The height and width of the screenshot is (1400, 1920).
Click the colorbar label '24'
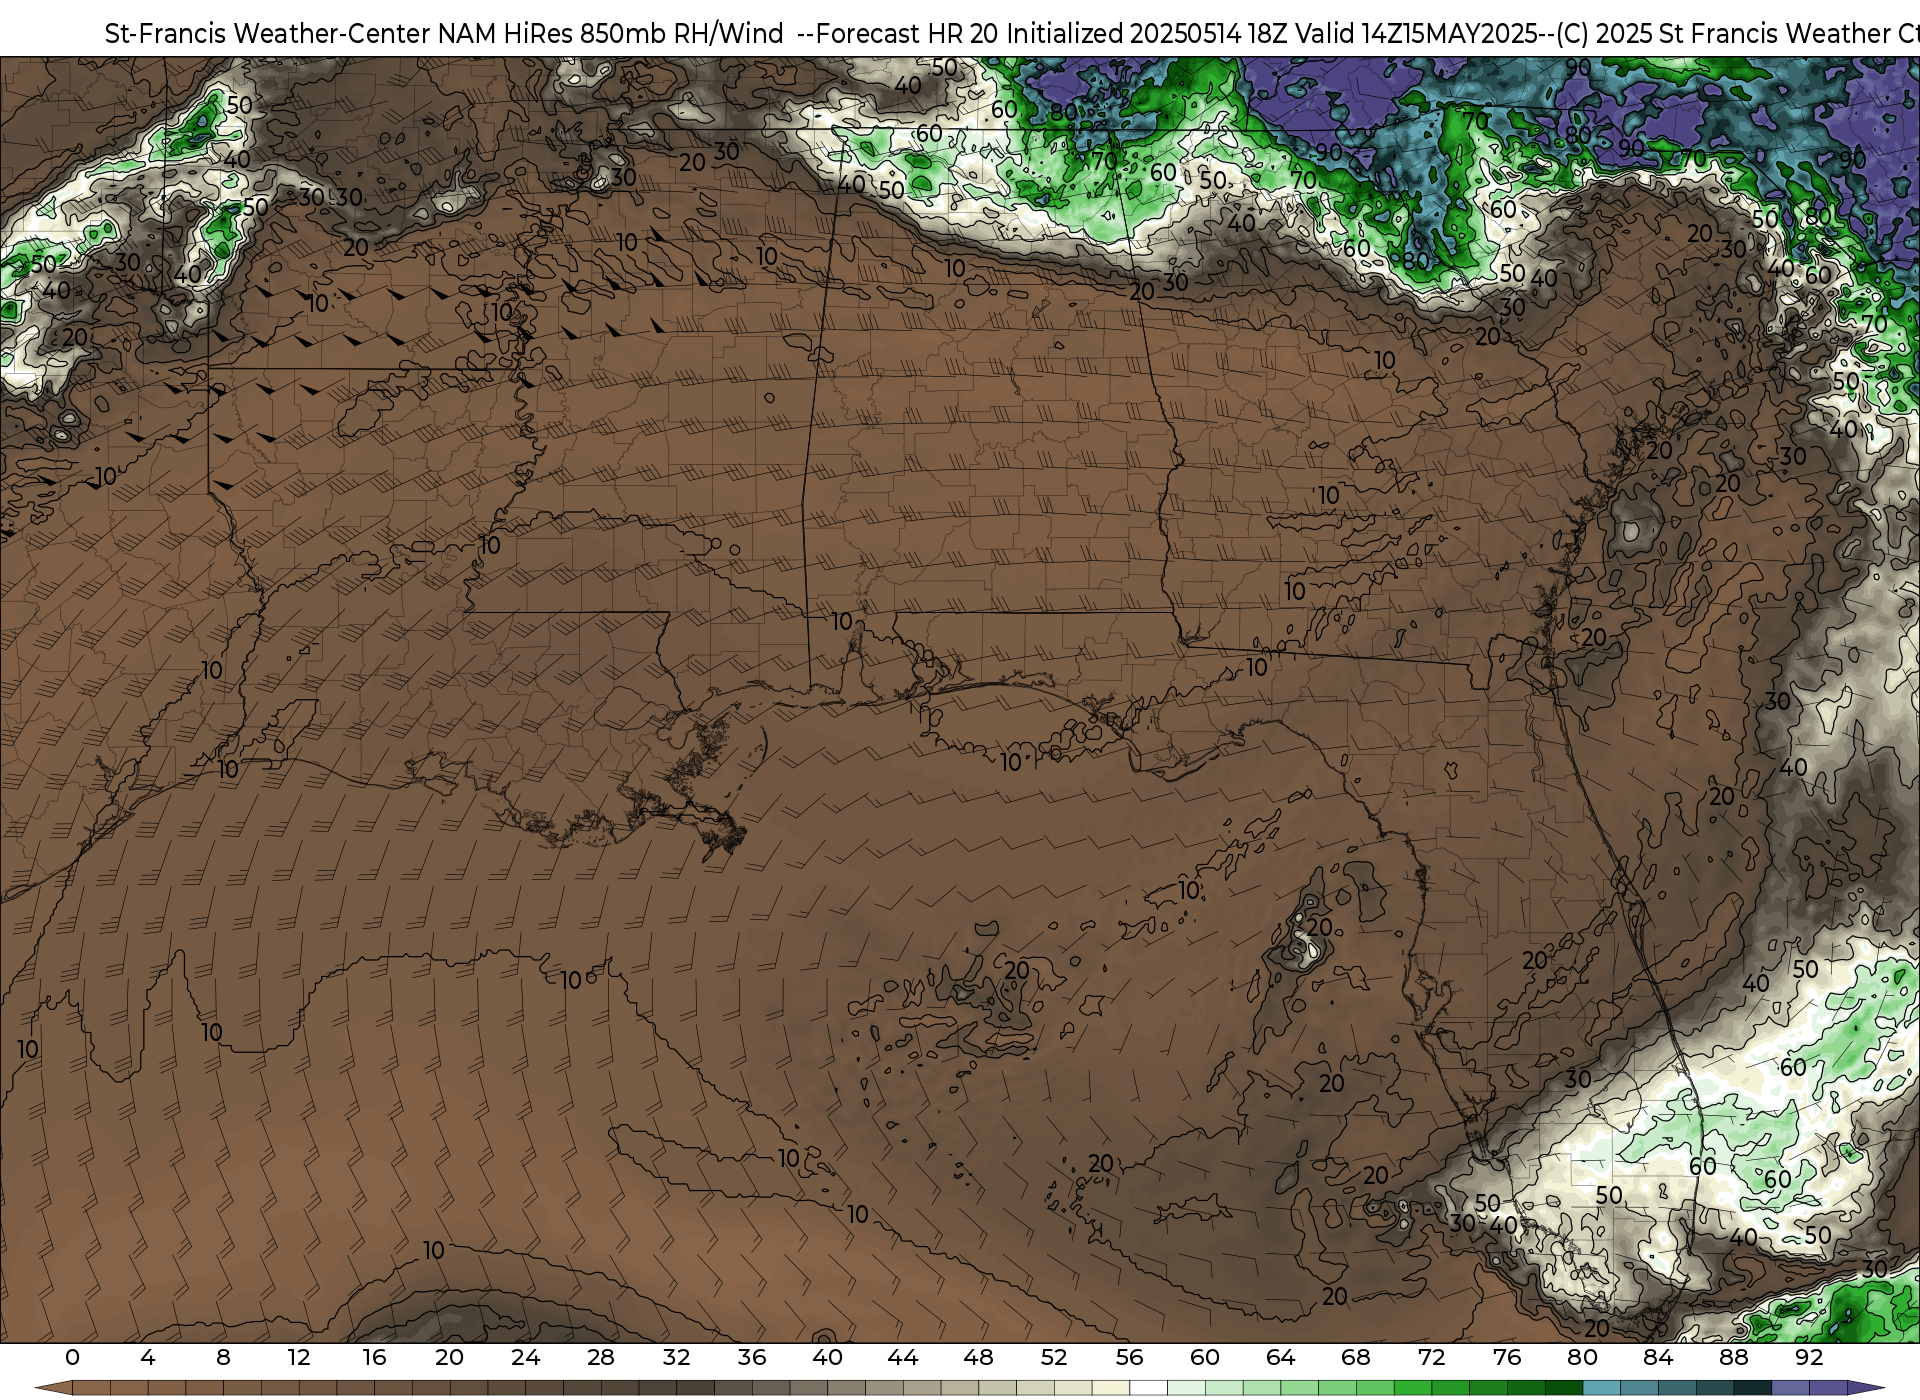[x=525, y=1357]
